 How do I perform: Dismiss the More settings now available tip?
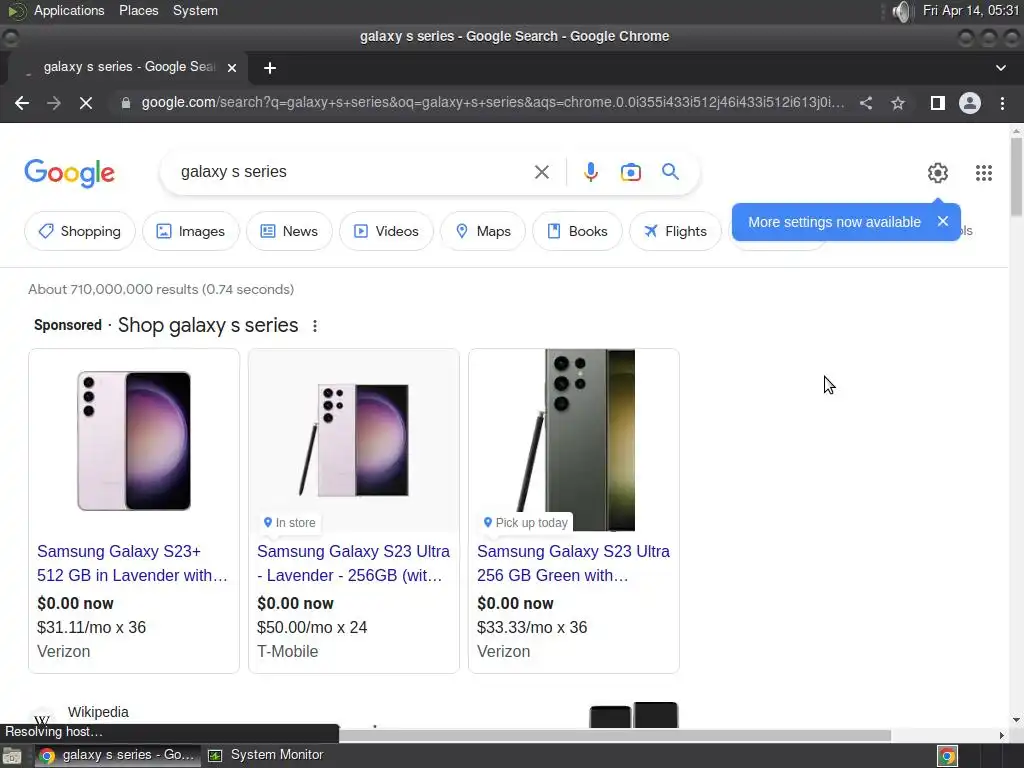(x=942, y=221)
